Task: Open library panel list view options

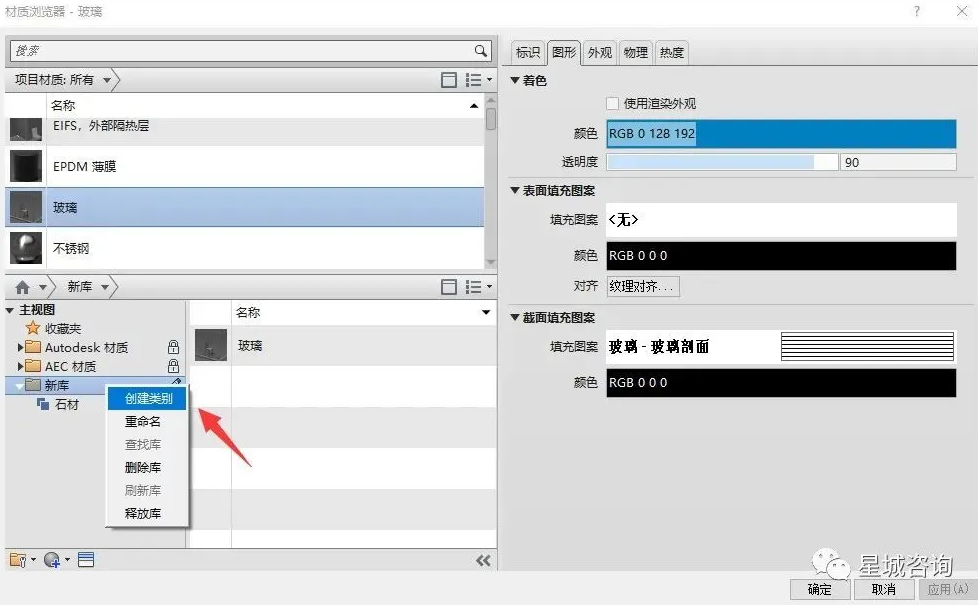Action: point(479,287)
